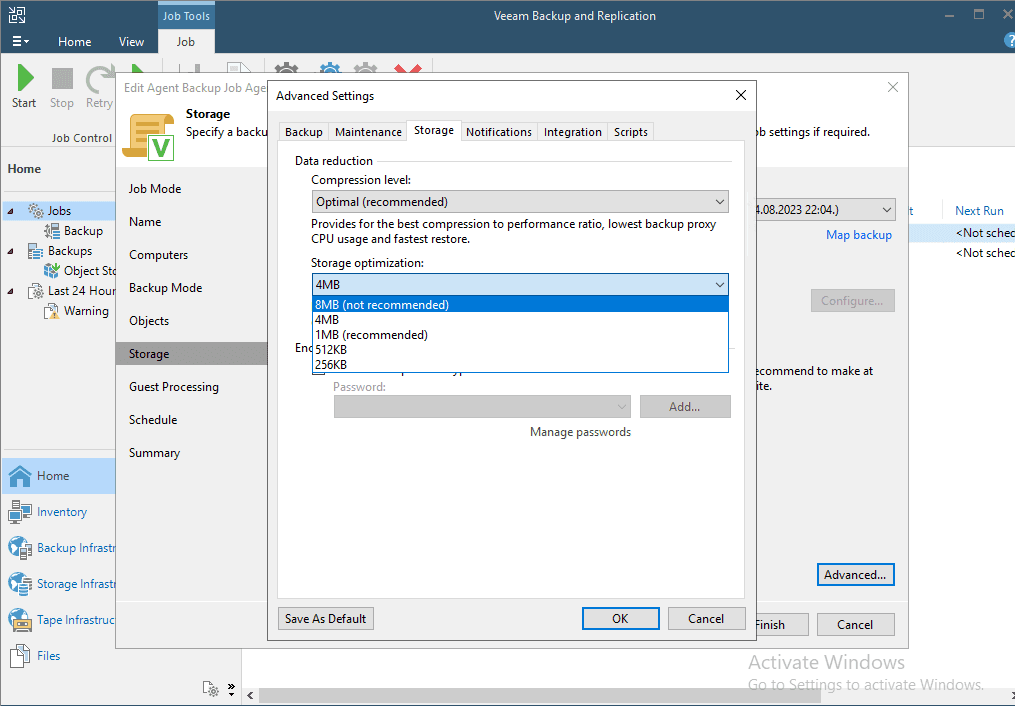Expand navigation pane overflow chevron

tap(231, 689)
